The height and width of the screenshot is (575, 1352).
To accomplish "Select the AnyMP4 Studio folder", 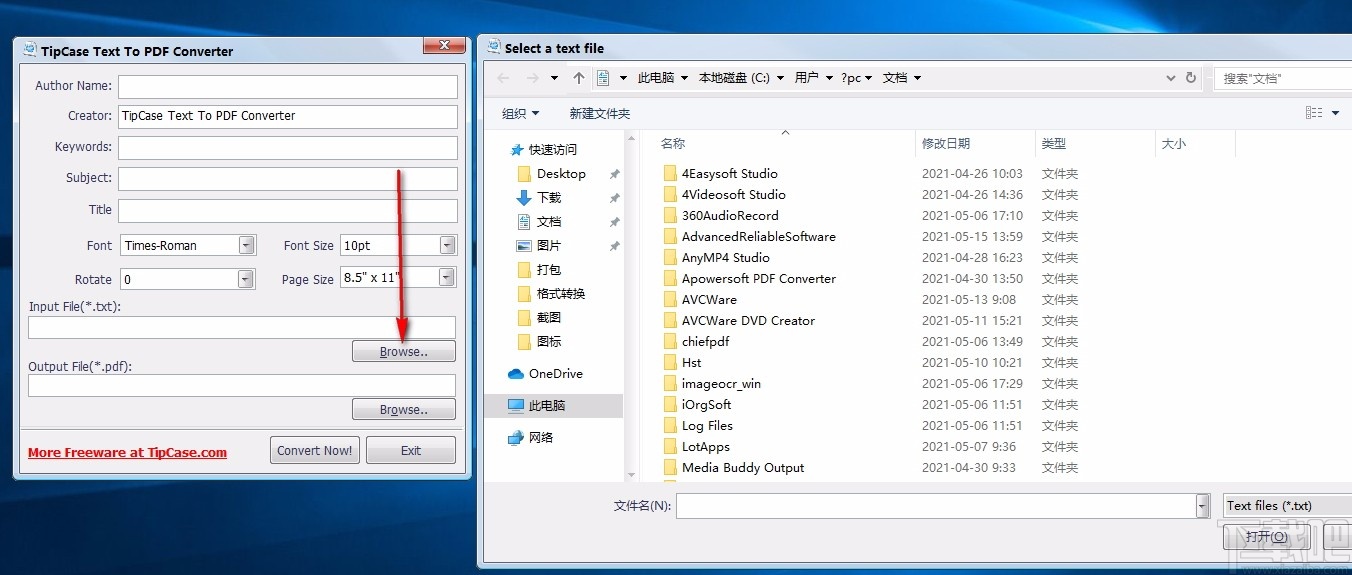I will (x=716, y=258).
